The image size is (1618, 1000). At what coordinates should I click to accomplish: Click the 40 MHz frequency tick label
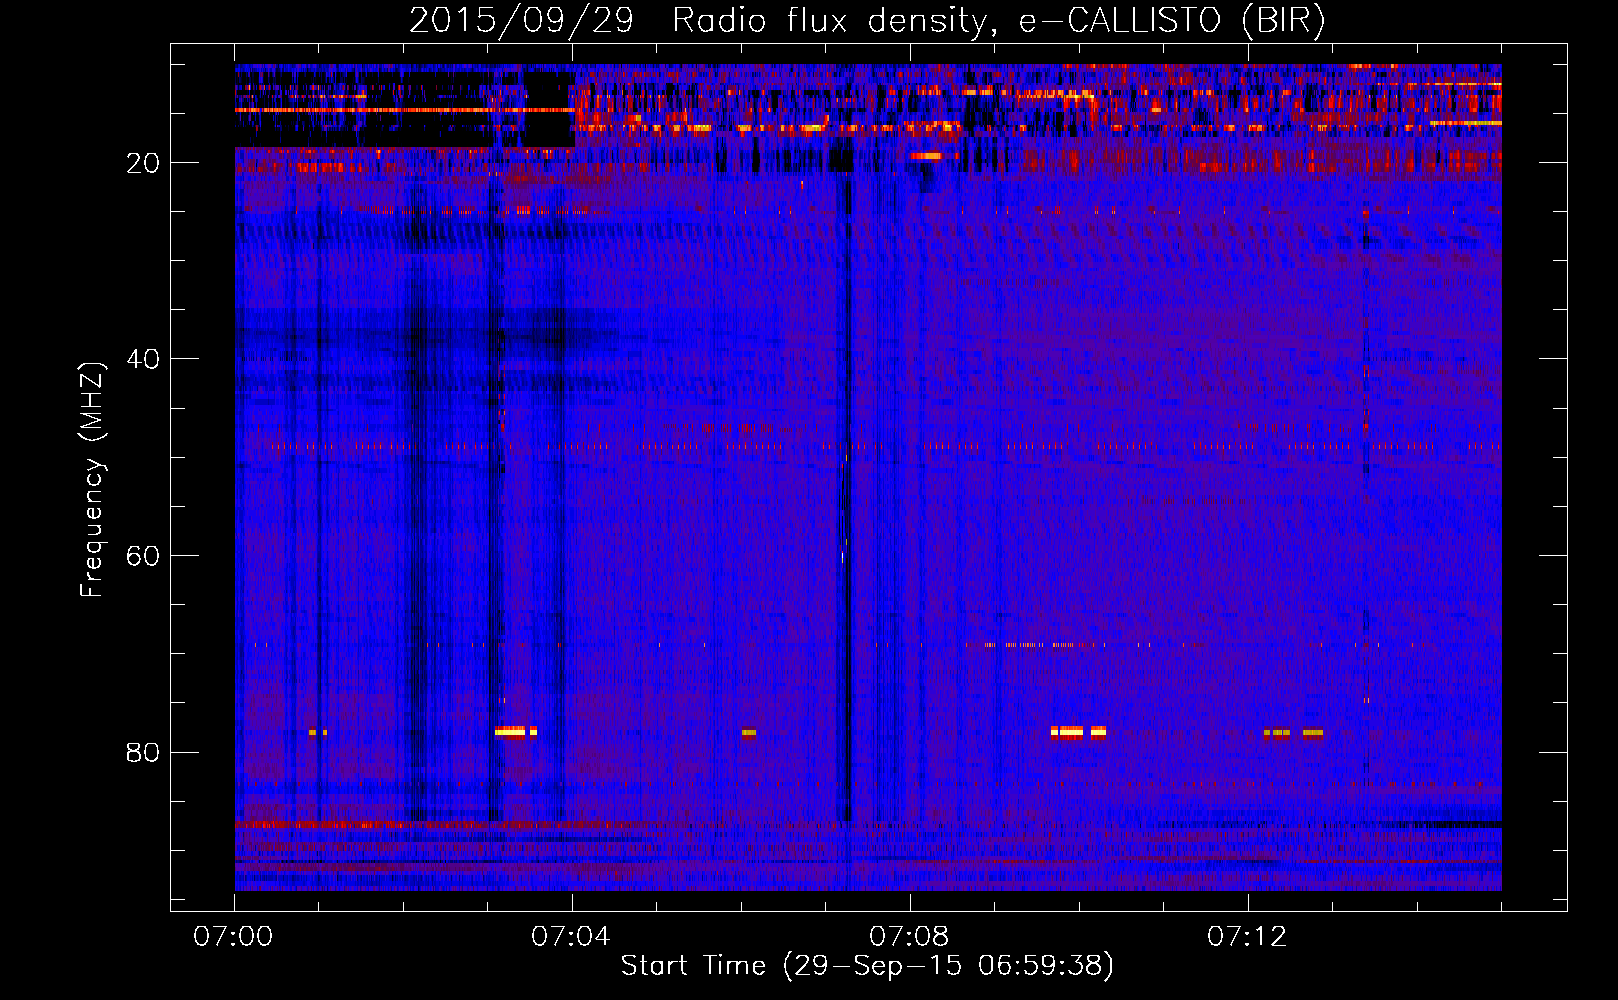(143, 359)
